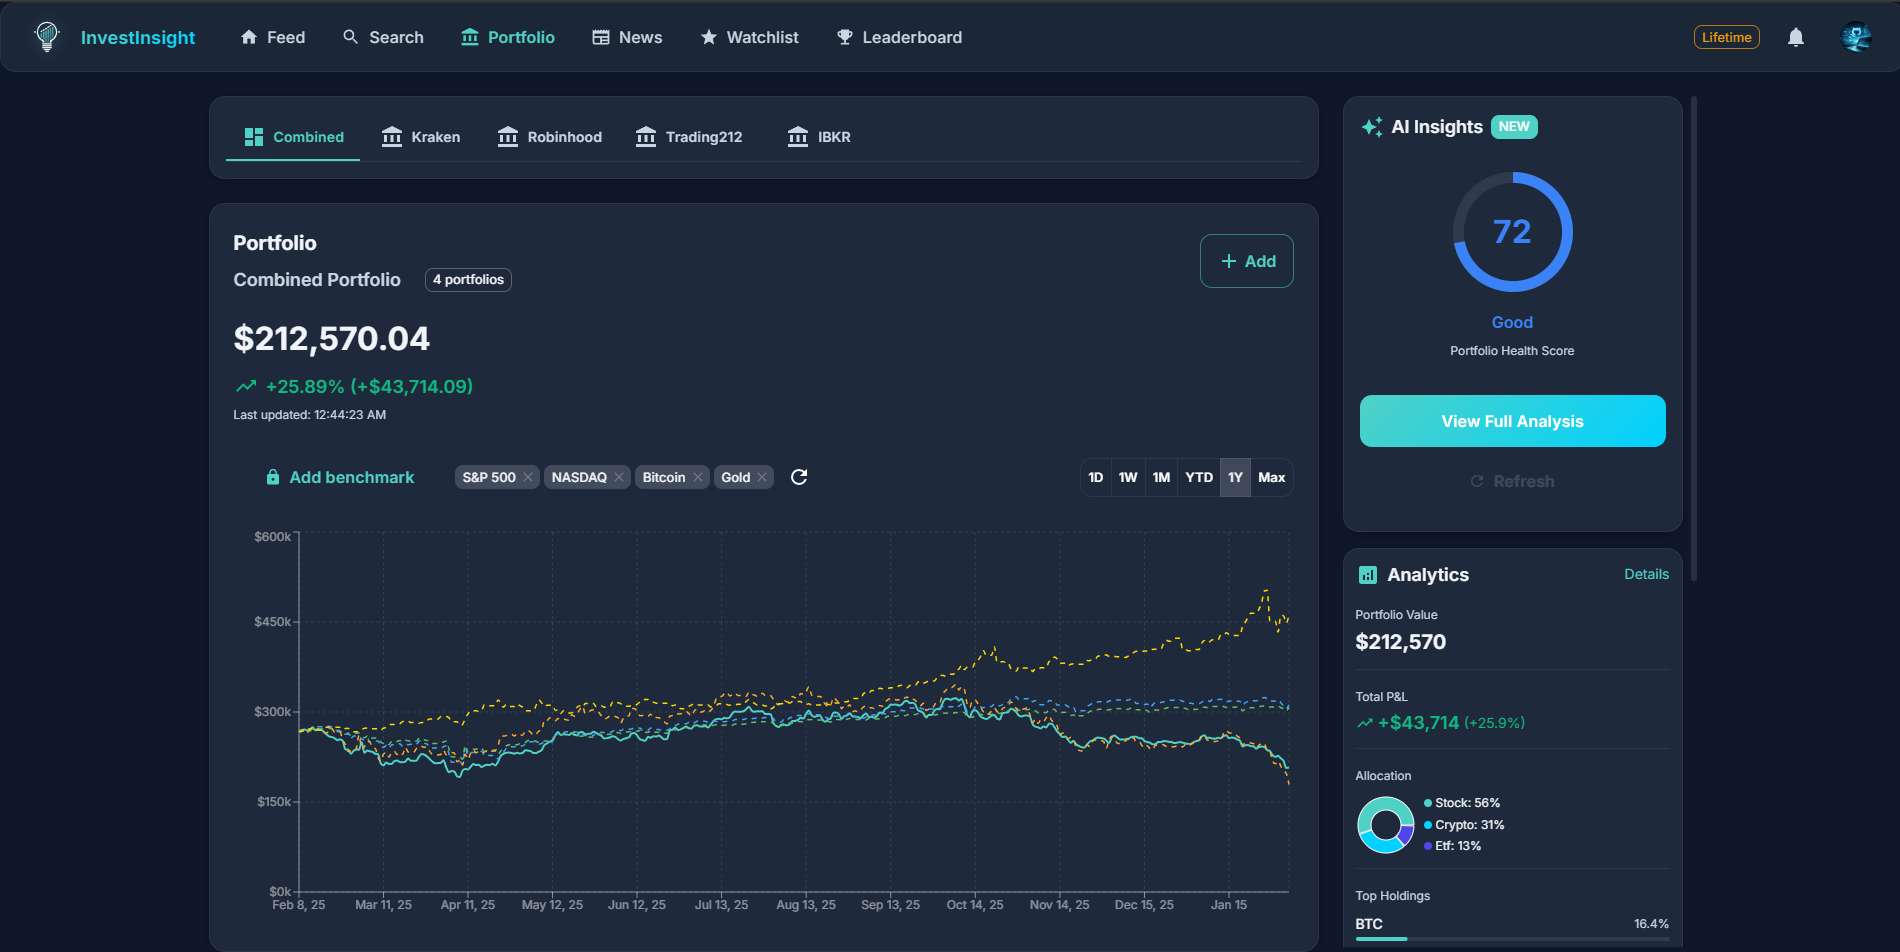
Task: Select the YTD time range
Action: [1198, 477]
